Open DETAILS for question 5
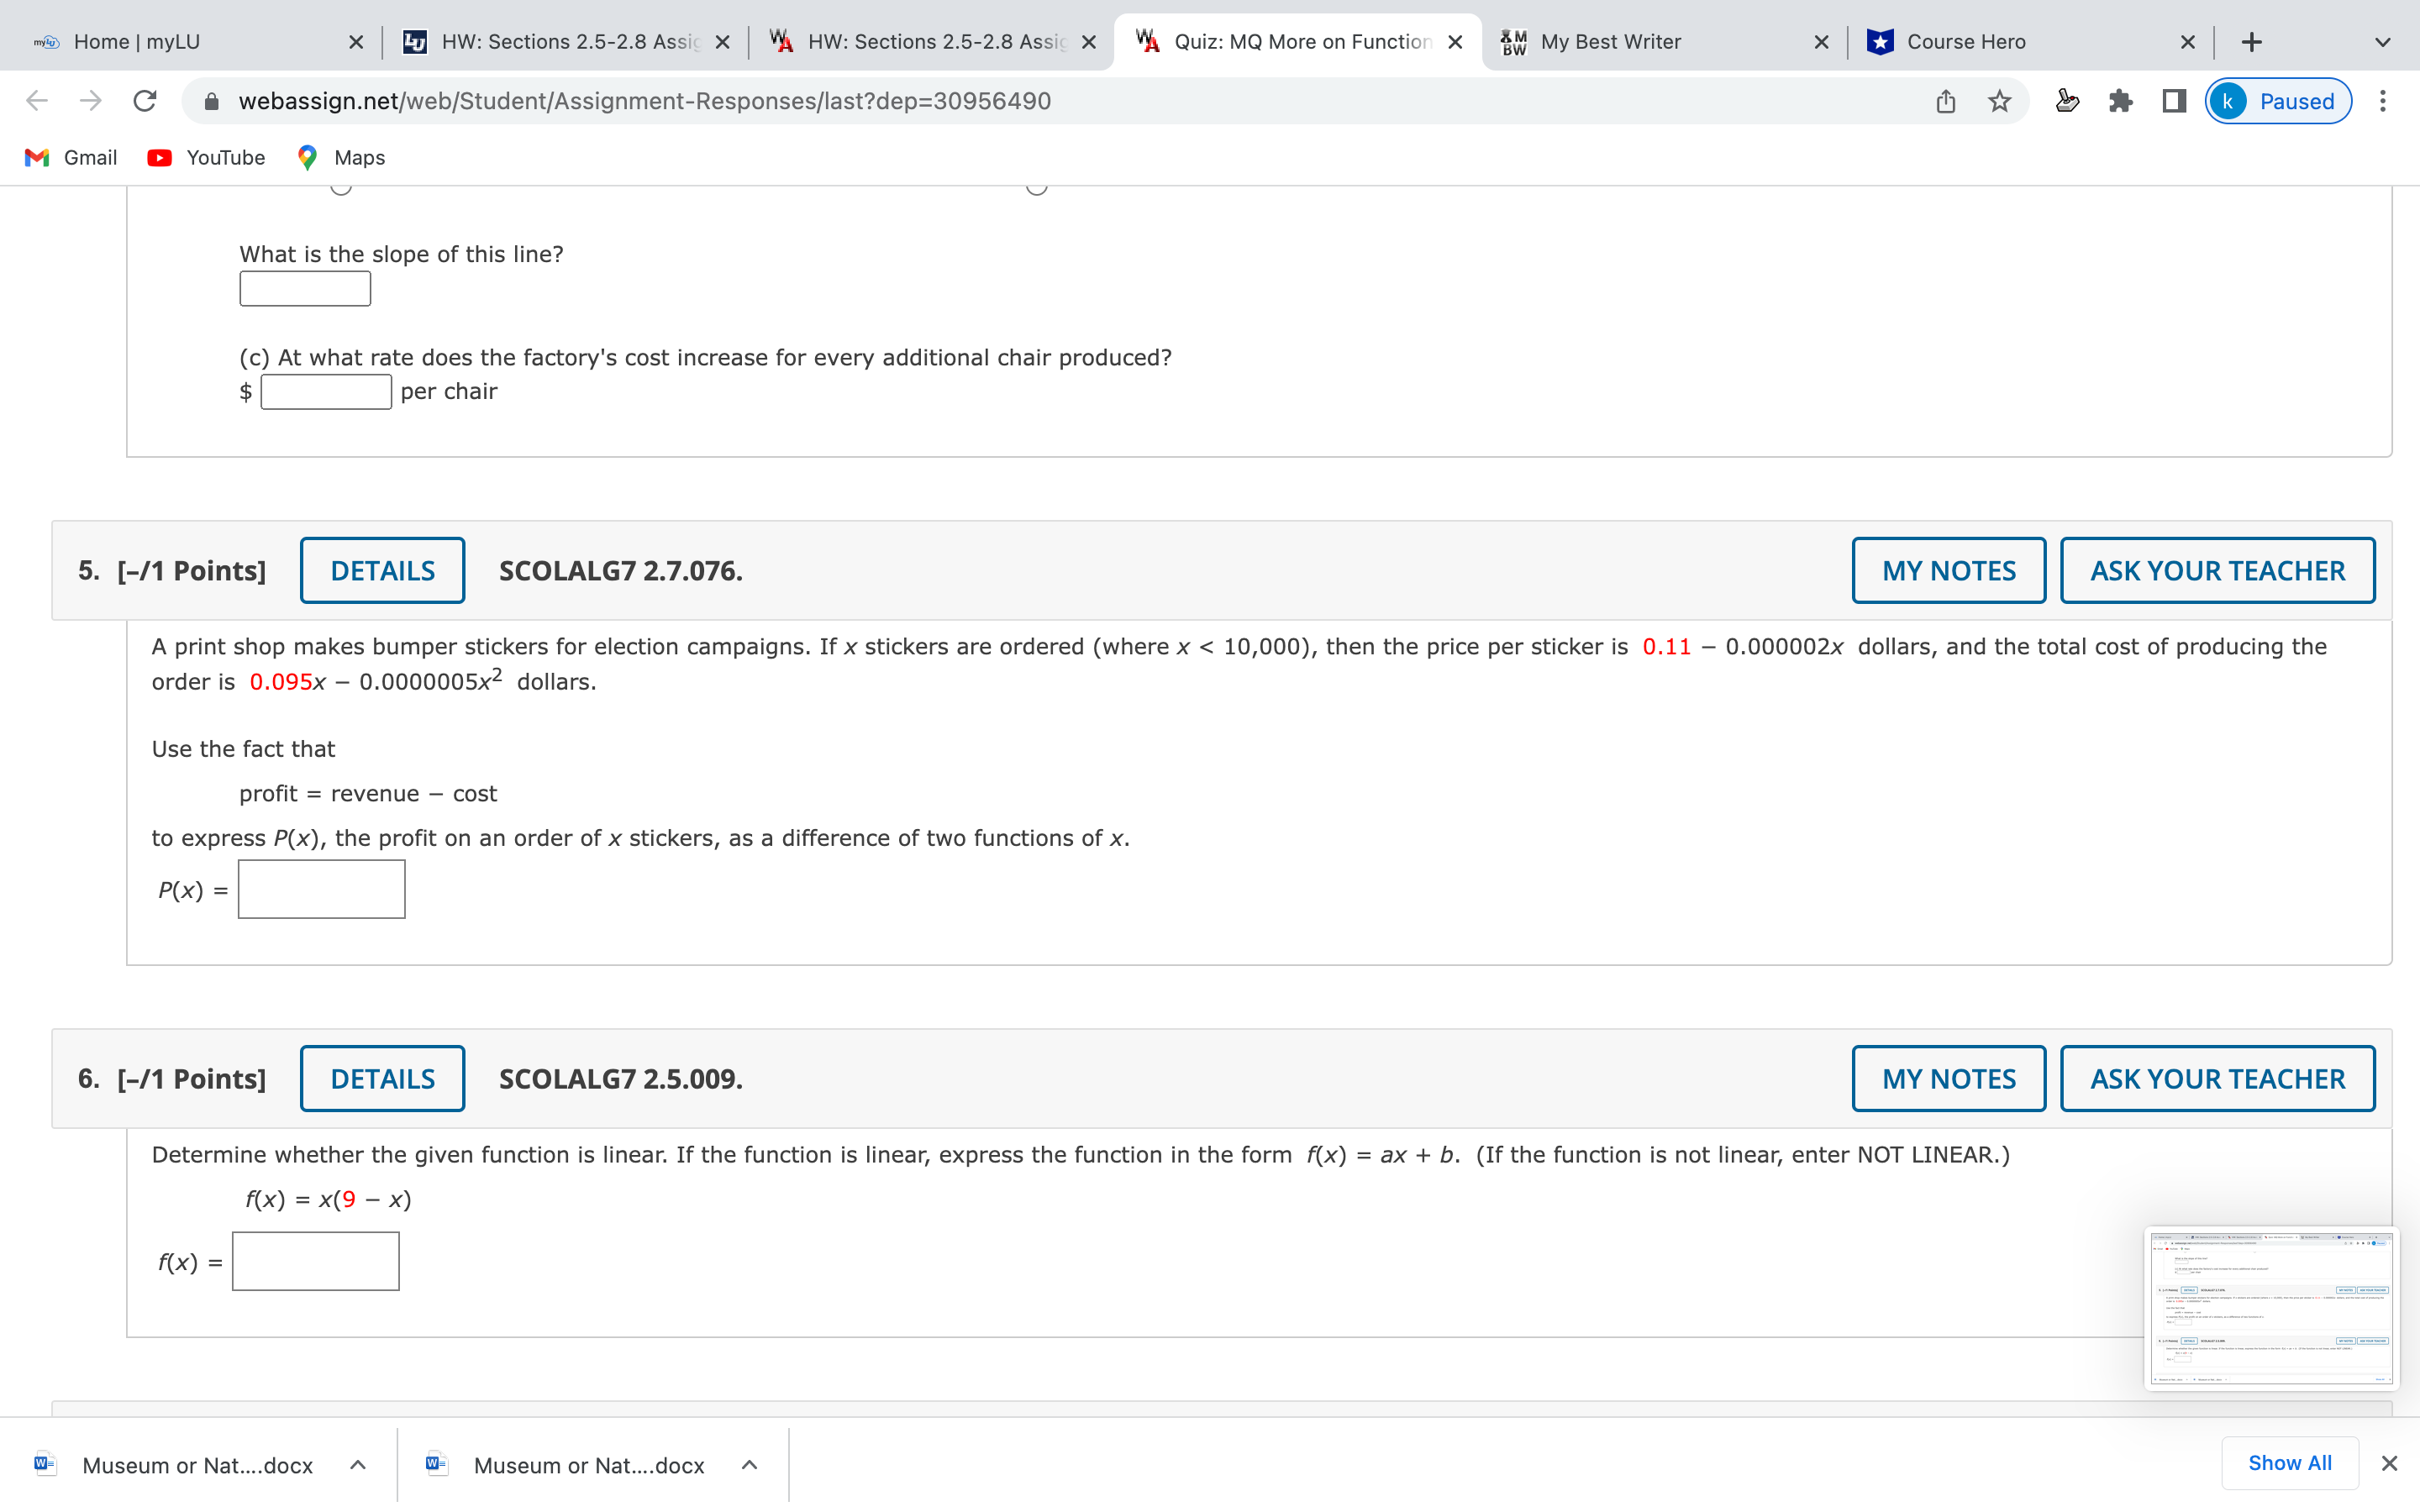Viewport: 2420px width, 1512px height. 382,571
